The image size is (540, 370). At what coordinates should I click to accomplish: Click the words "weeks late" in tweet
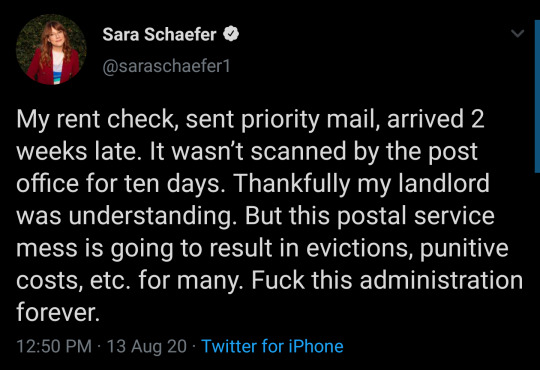[74, 151]
